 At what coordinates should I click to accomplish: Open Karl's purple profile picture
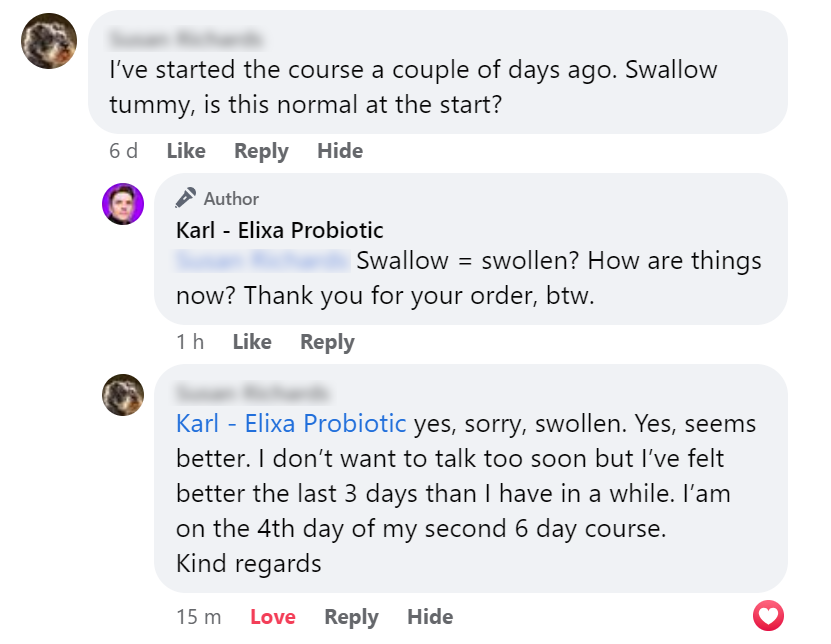123,204
